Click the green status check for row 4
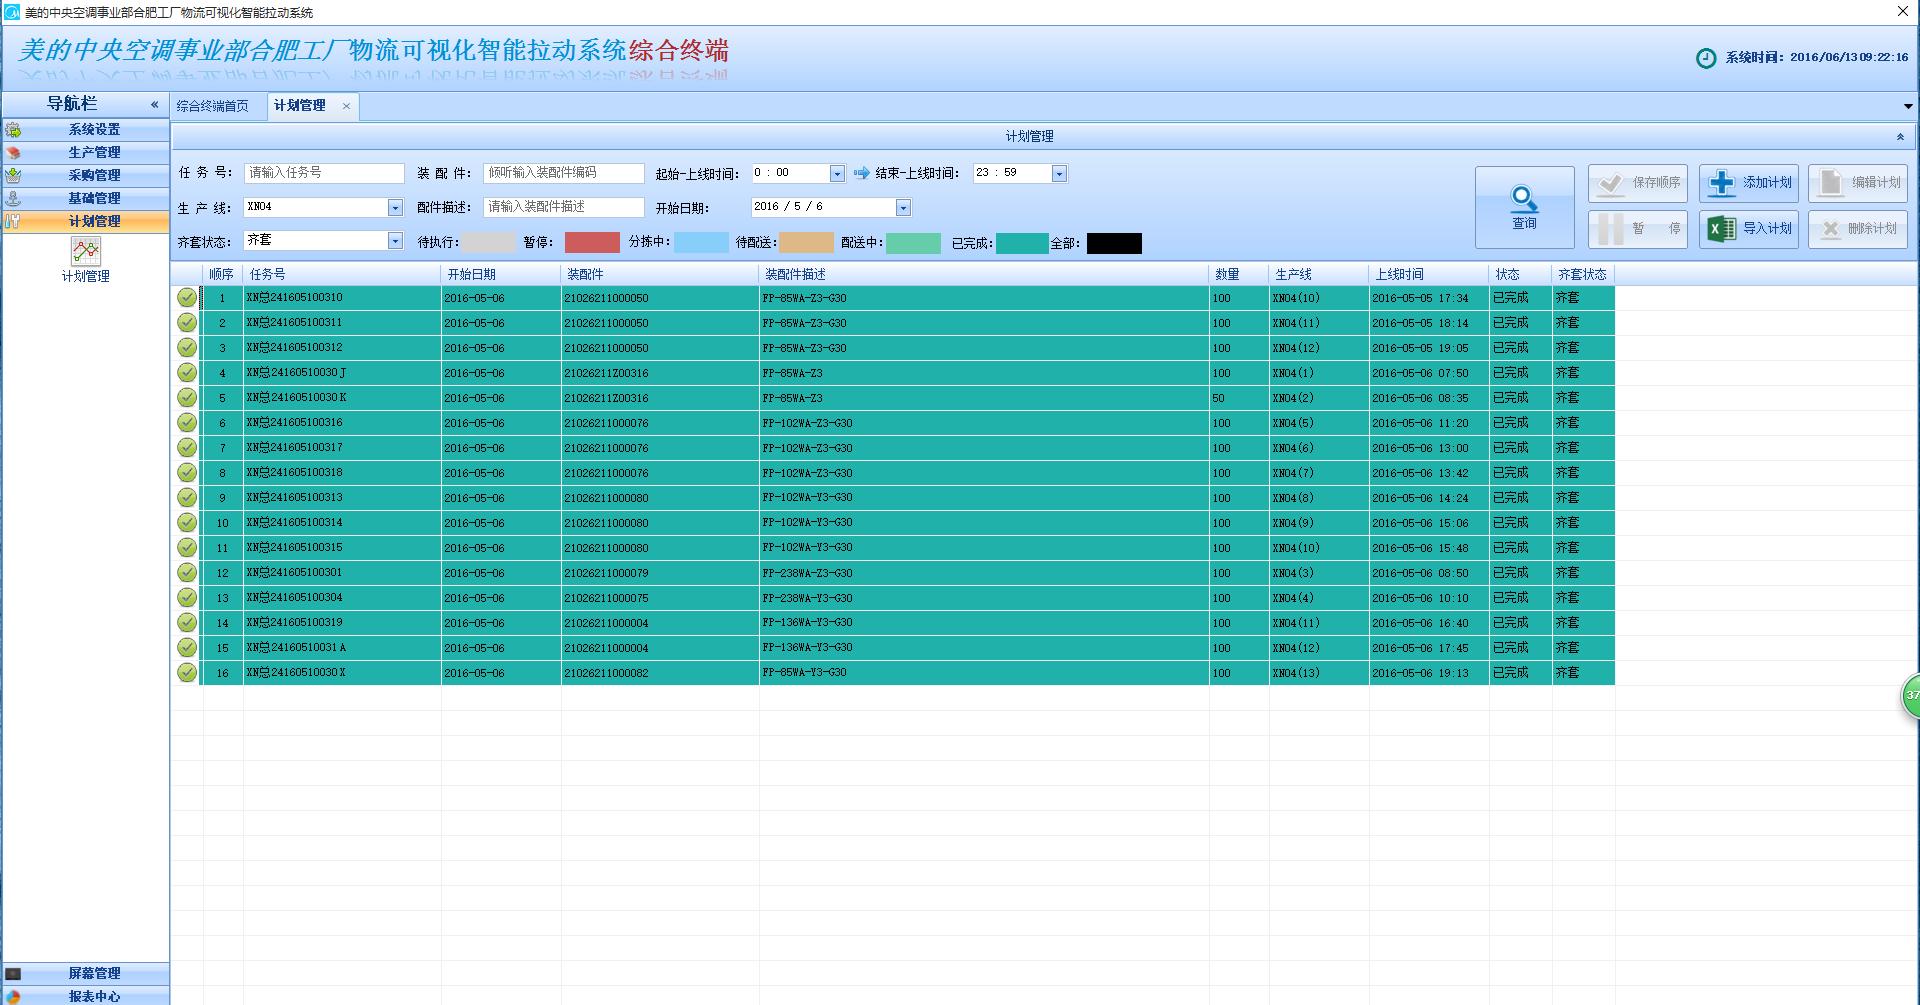Screen dimensions: 1920x1005 (187, 373)
